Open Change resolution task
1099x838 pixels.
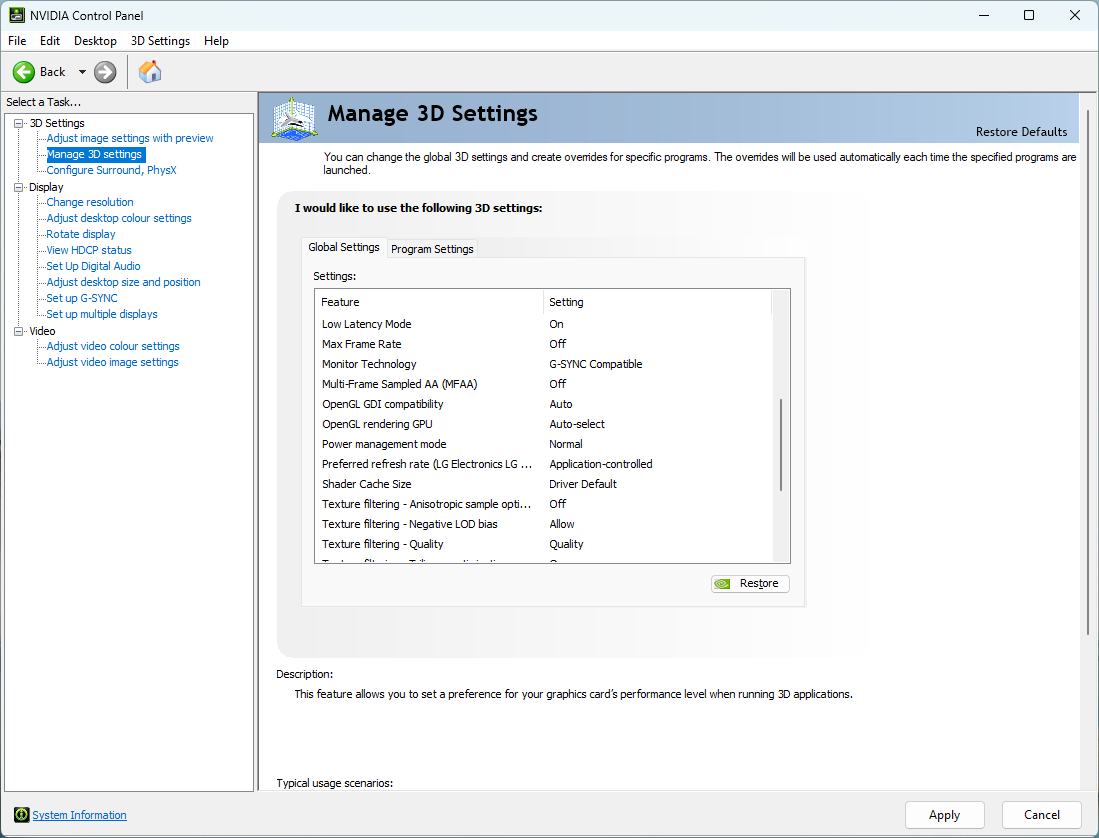point(90,202)
